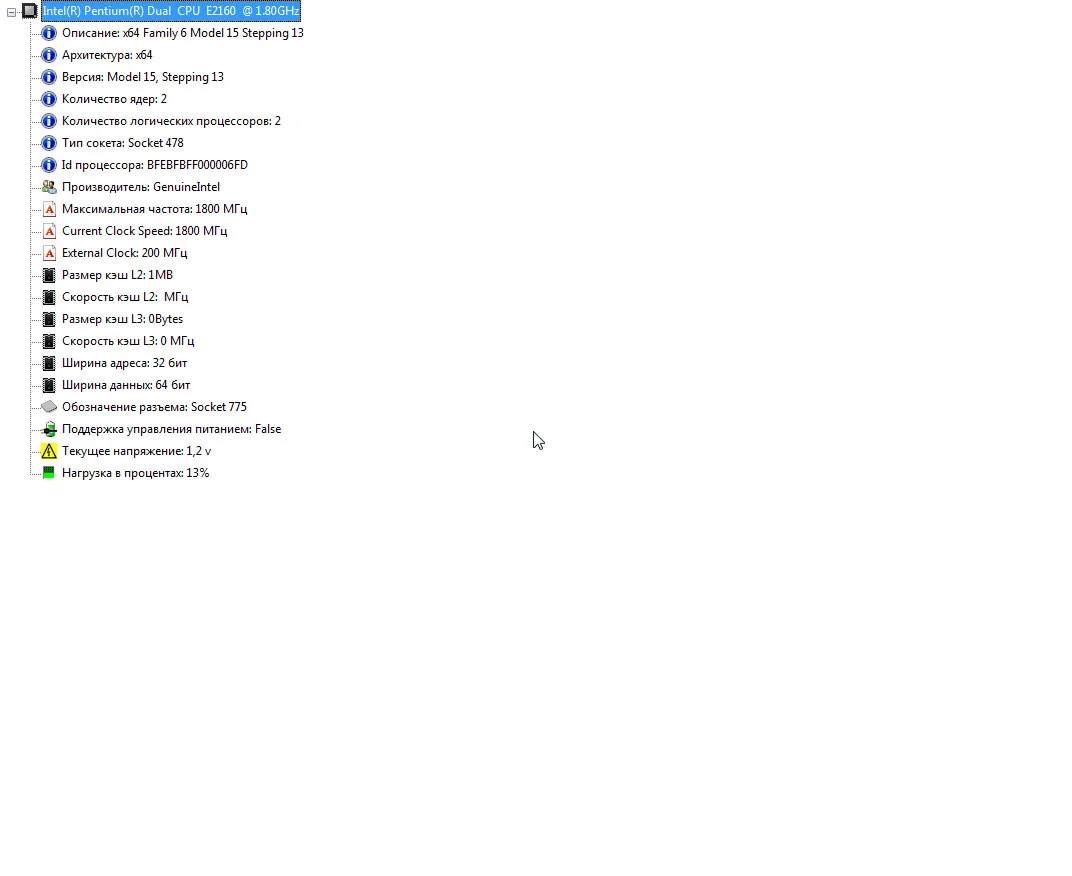Click chip icon beside Размер кэш L2
Image resolution: width=1072 pixels, height=876 pixels.
[49, 275]
